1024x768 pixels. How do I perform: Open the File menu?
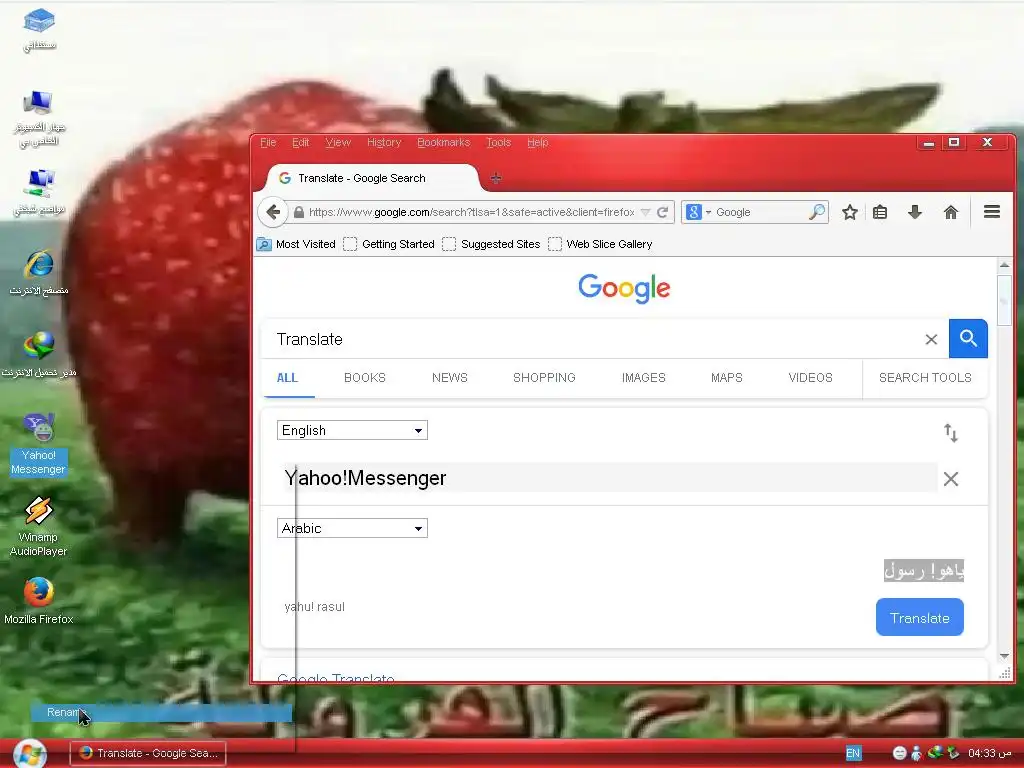click(268, 142)
